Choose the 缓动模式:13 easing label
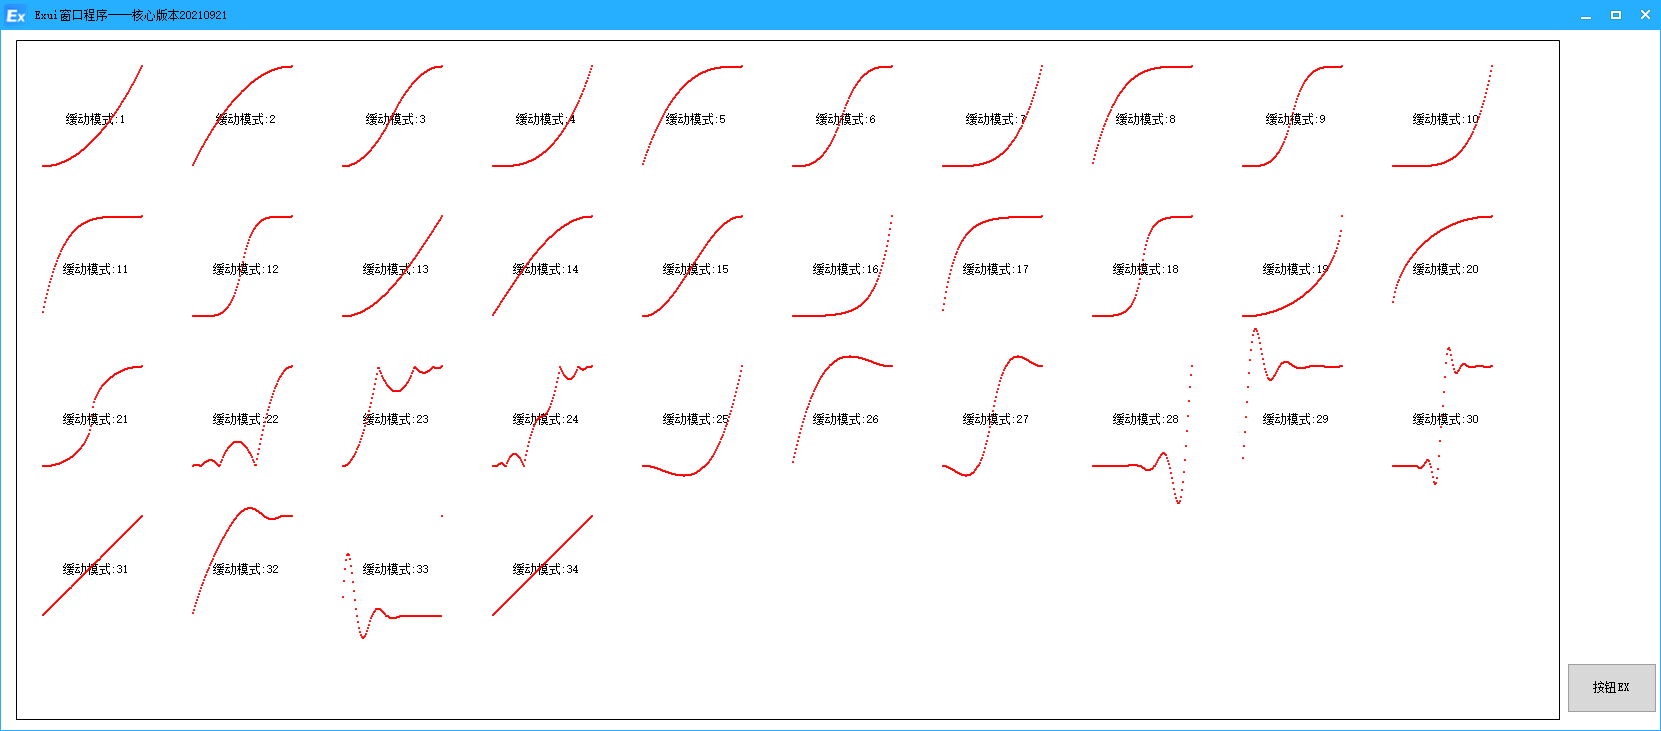This screenshot has width=1661, height=731. pos(396,269)
